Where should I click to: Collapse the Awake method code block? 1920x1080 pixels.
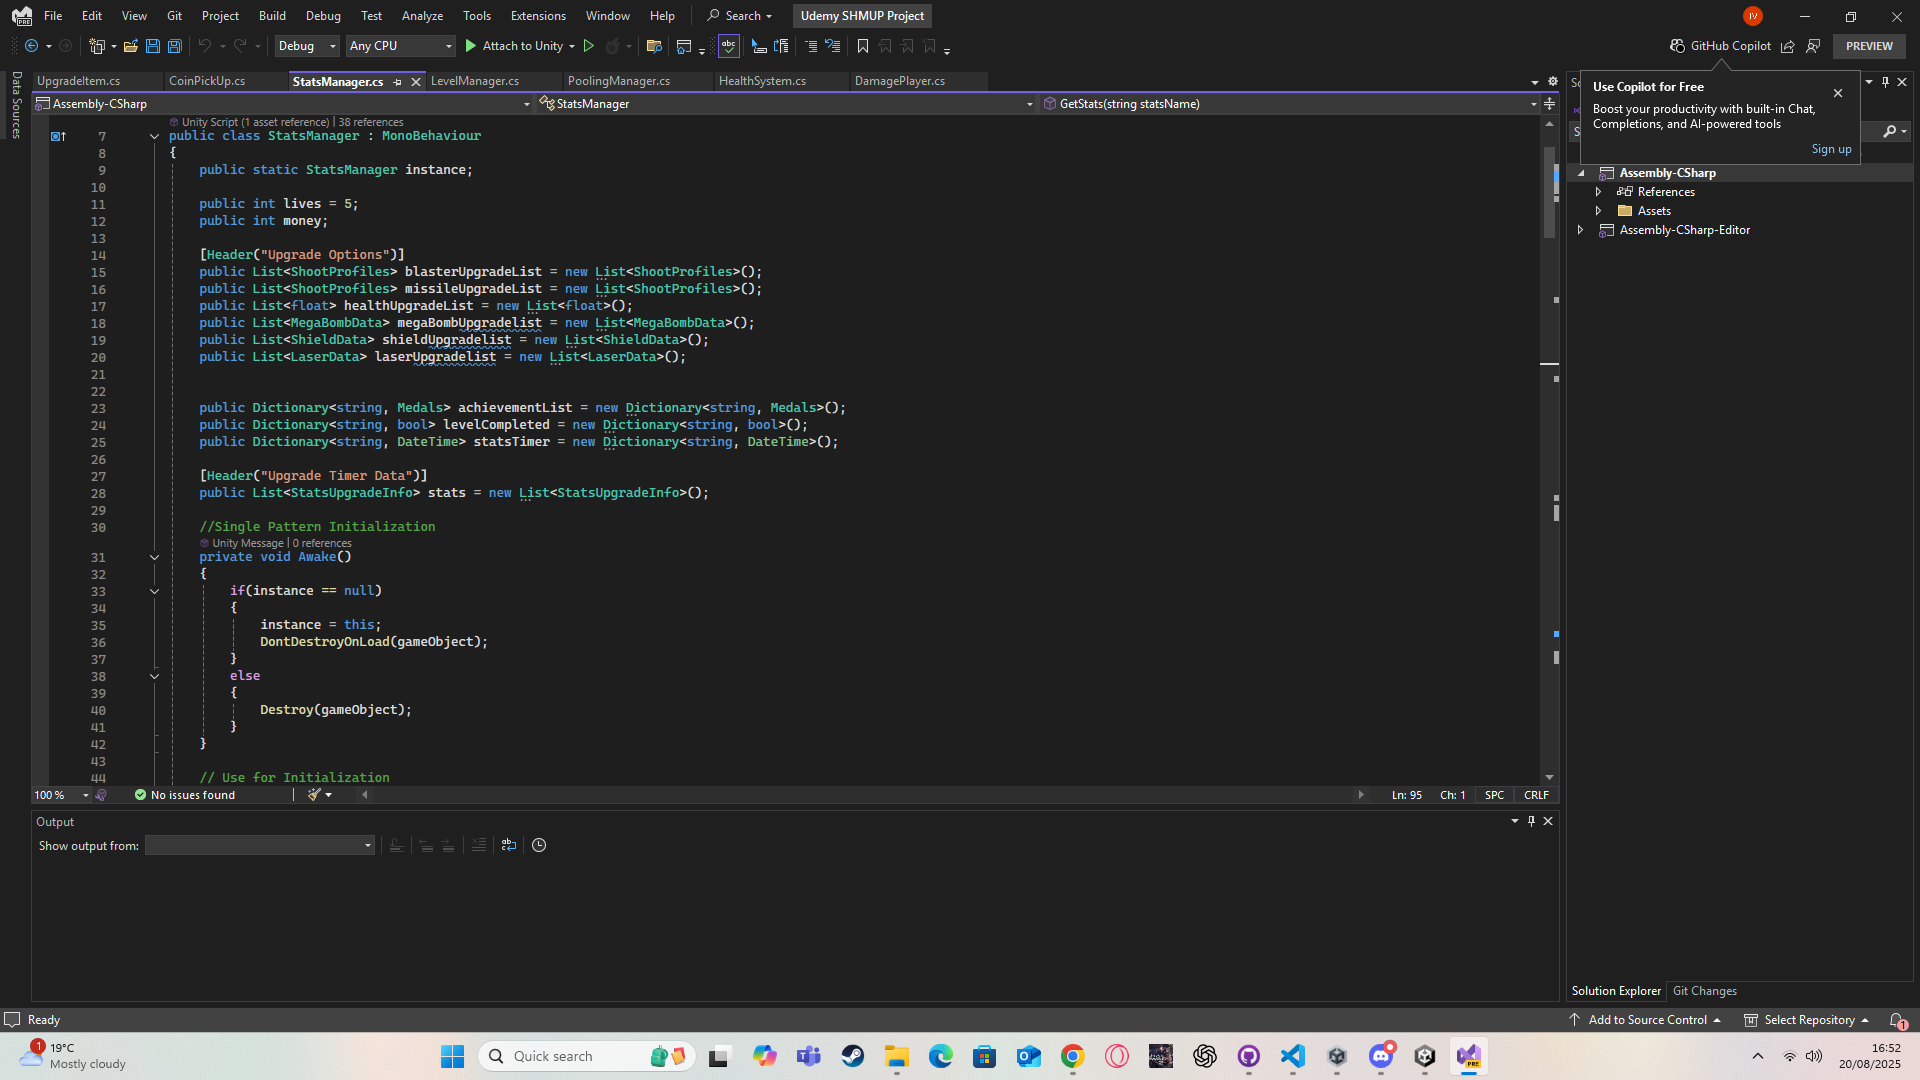[x=154, y=557]
